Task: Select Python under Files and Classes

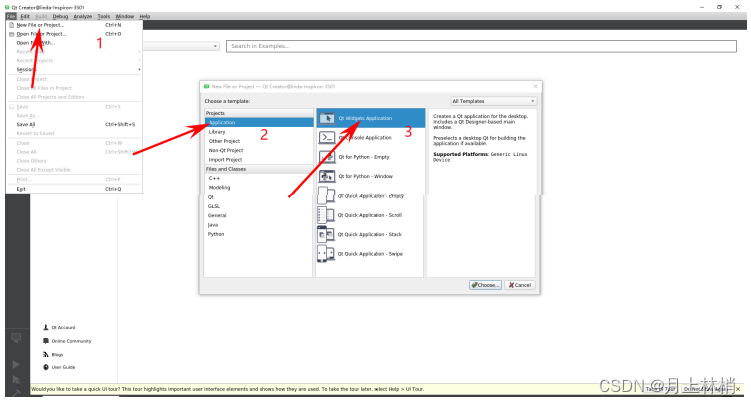Action: pyautogui.click(x=259, y=234)
